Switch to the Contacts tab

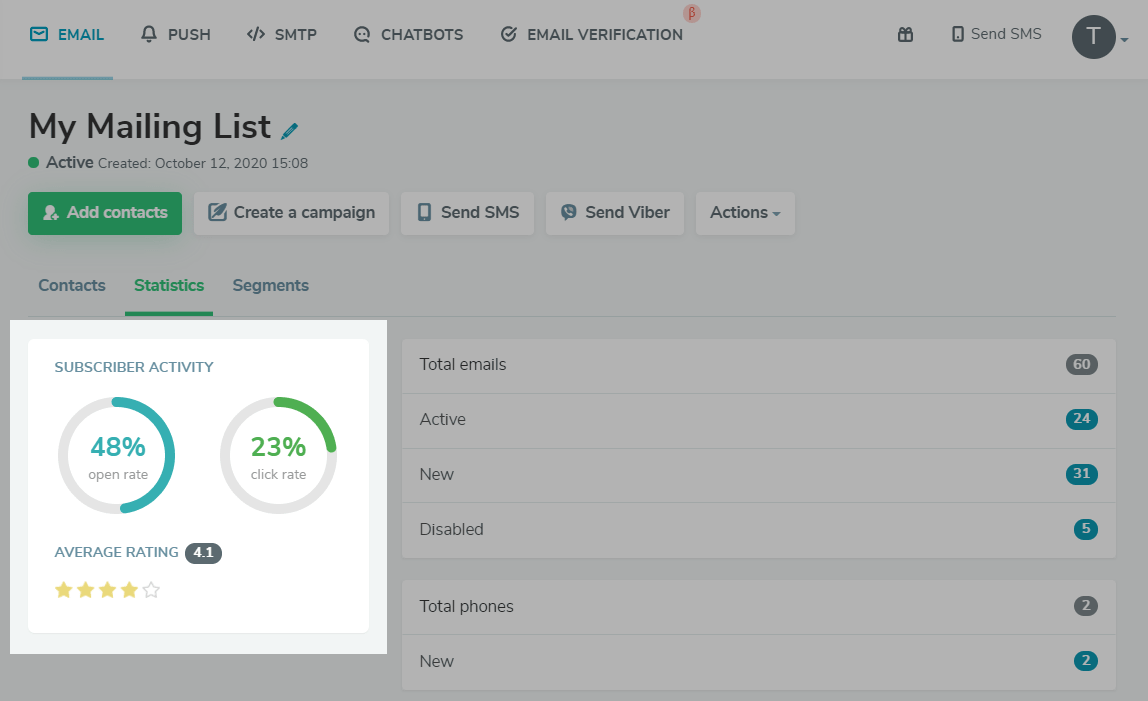[x=72, y=285]
